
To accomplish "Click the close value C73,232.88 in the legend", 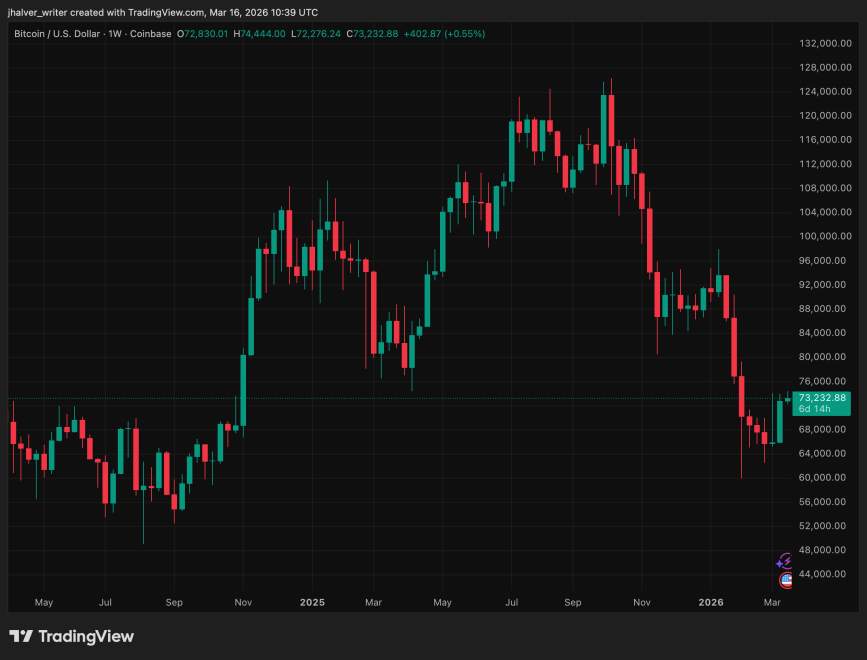I will (373, 33).
